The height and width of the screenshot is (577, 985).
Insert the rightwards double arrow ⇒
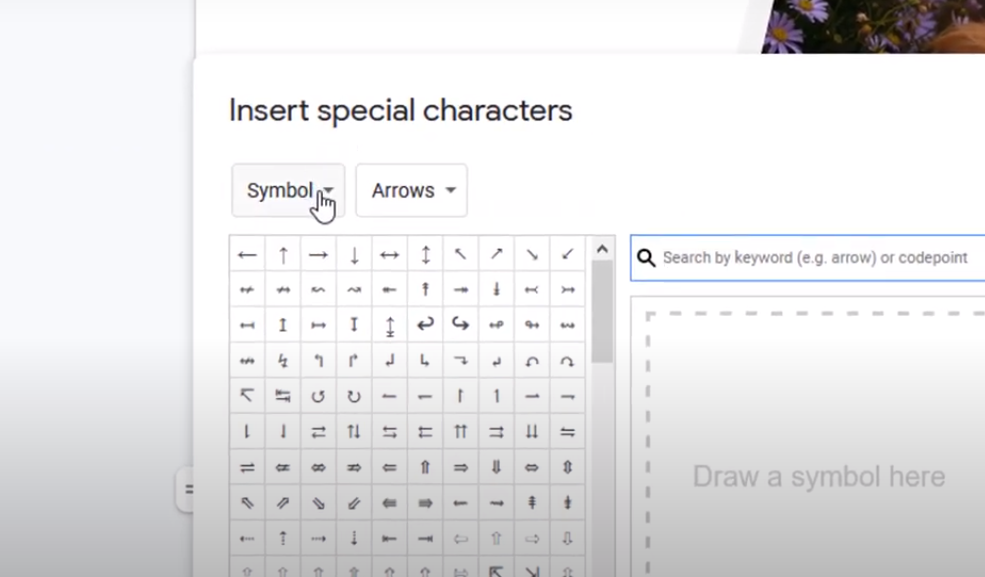pyautogui.click(x=460, y=467)
